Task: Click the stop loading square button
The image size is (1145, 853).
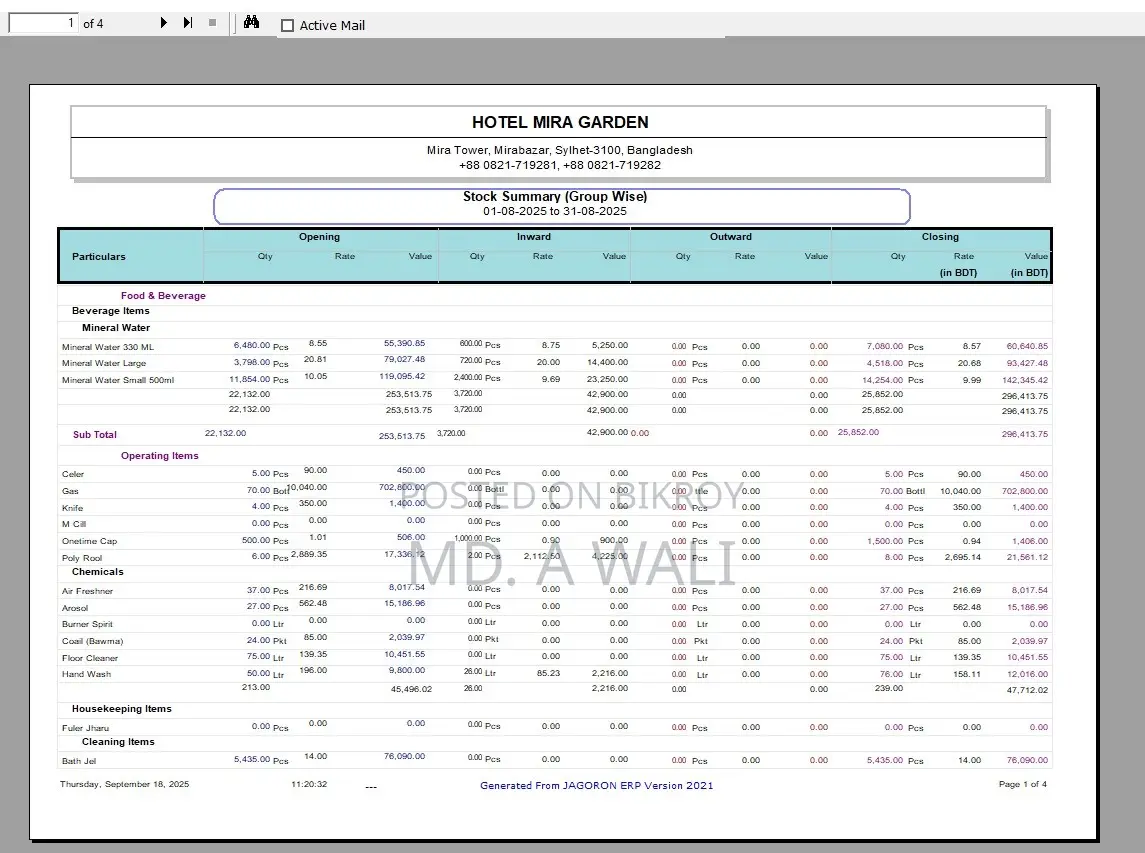Action: click(212, 23)
